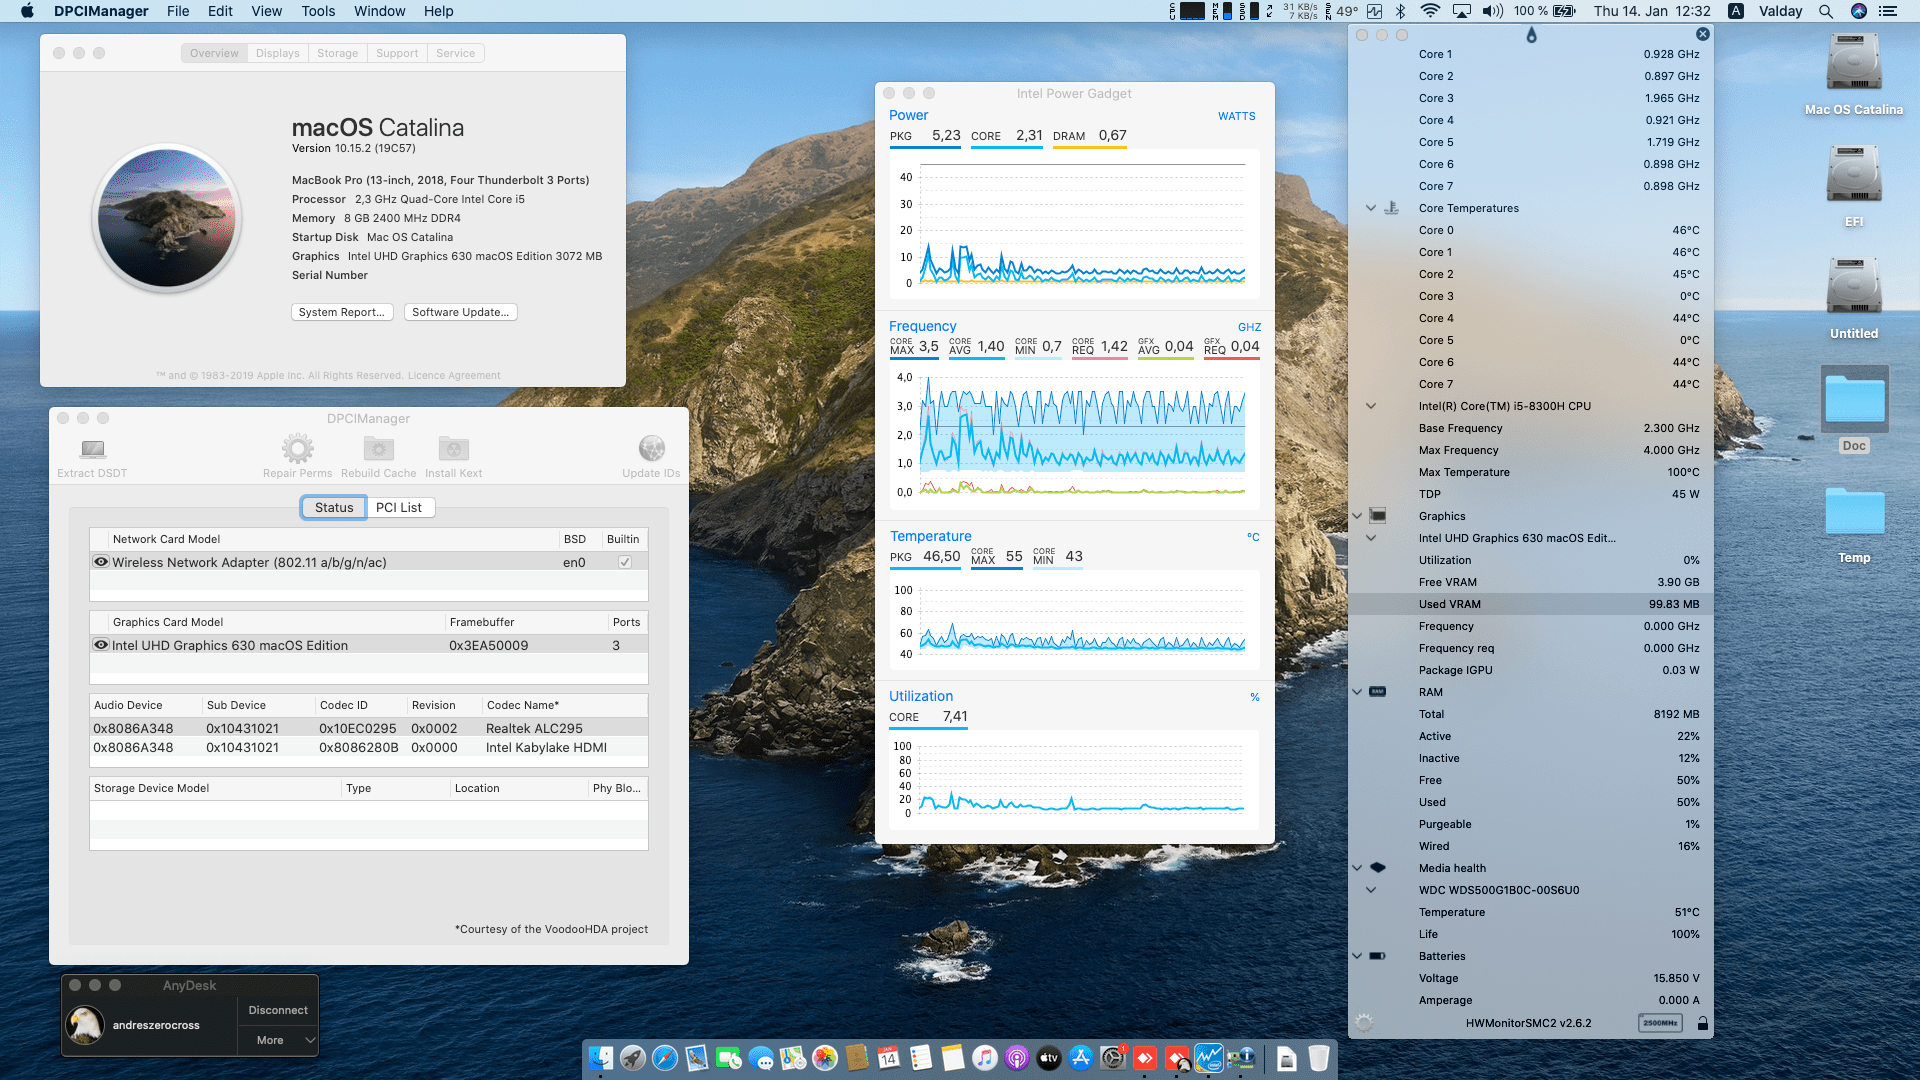Open Photos from the Dock

click(x=825, y=1058)
